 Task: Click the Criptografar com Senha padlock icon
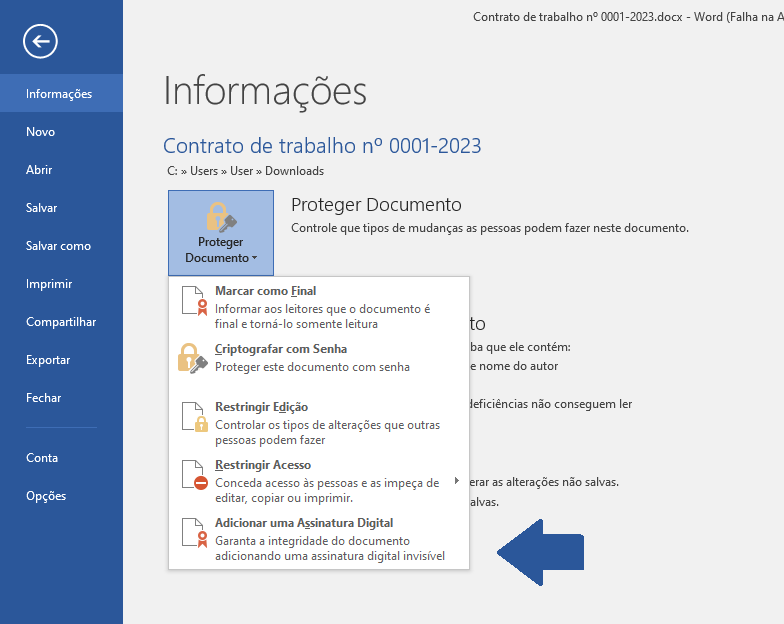point(192,358)
